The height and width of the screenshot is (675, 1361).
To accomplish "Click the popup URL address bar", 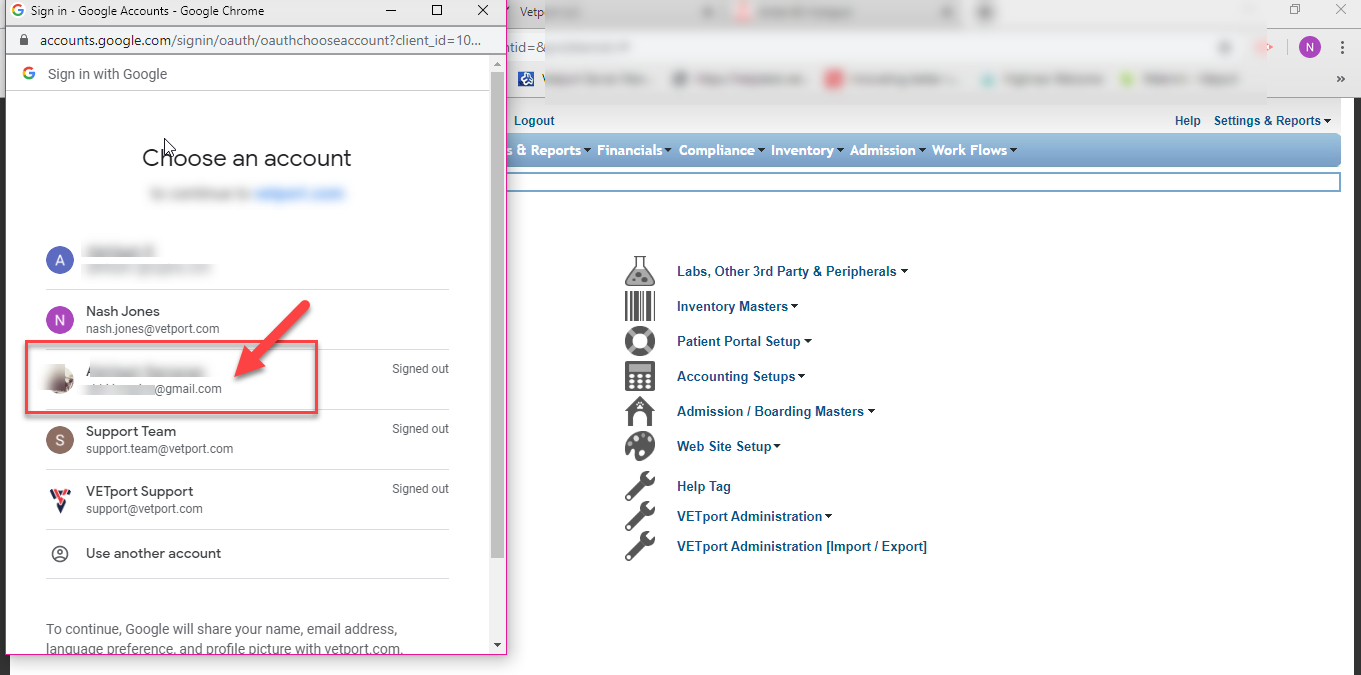I will click(x=260, y=41).
